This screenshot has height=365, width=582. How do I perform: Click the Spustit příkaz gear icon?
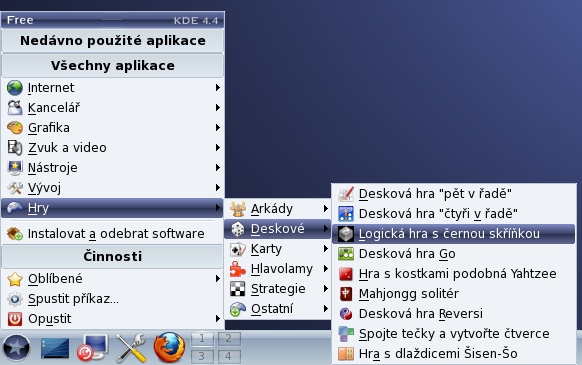(x=15, y=299)
